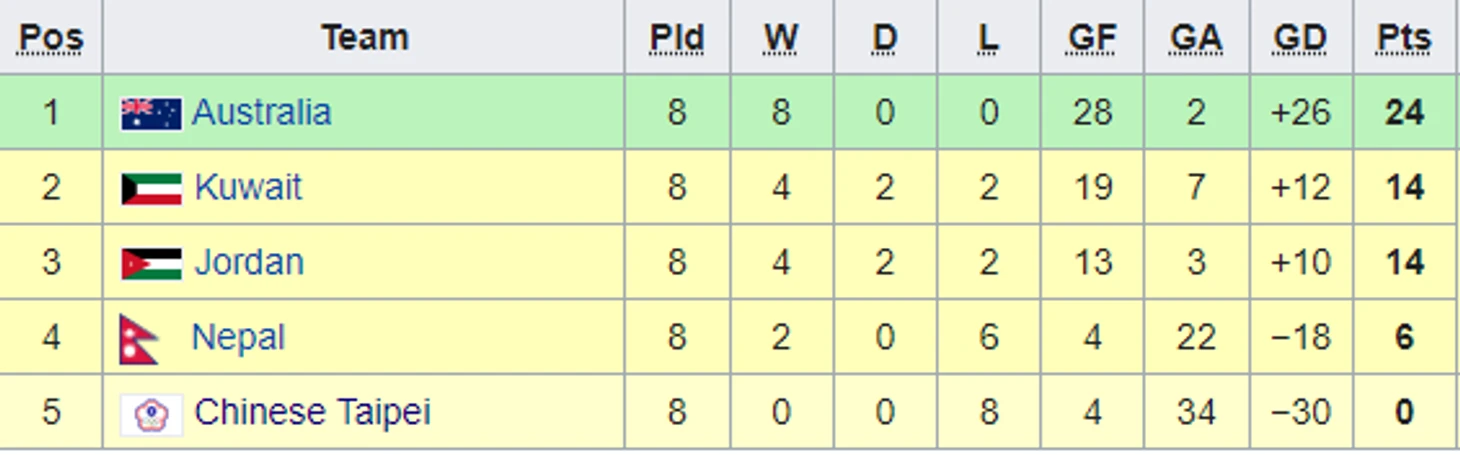Open the Jordan team link
The height and width of the screenshot is (455, 1460).
pyautogui.click(x=249, y=262)
